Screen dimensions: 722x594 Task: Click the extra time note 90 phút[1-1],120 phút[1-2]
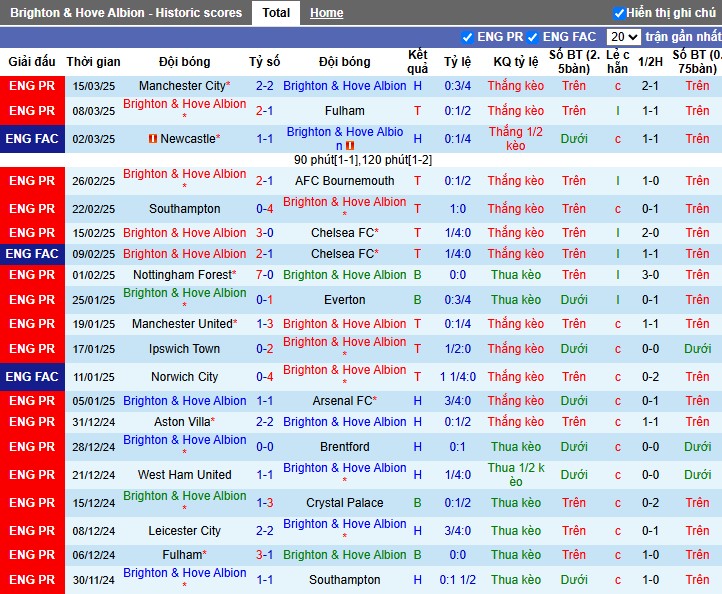click(x=363, y=160)
